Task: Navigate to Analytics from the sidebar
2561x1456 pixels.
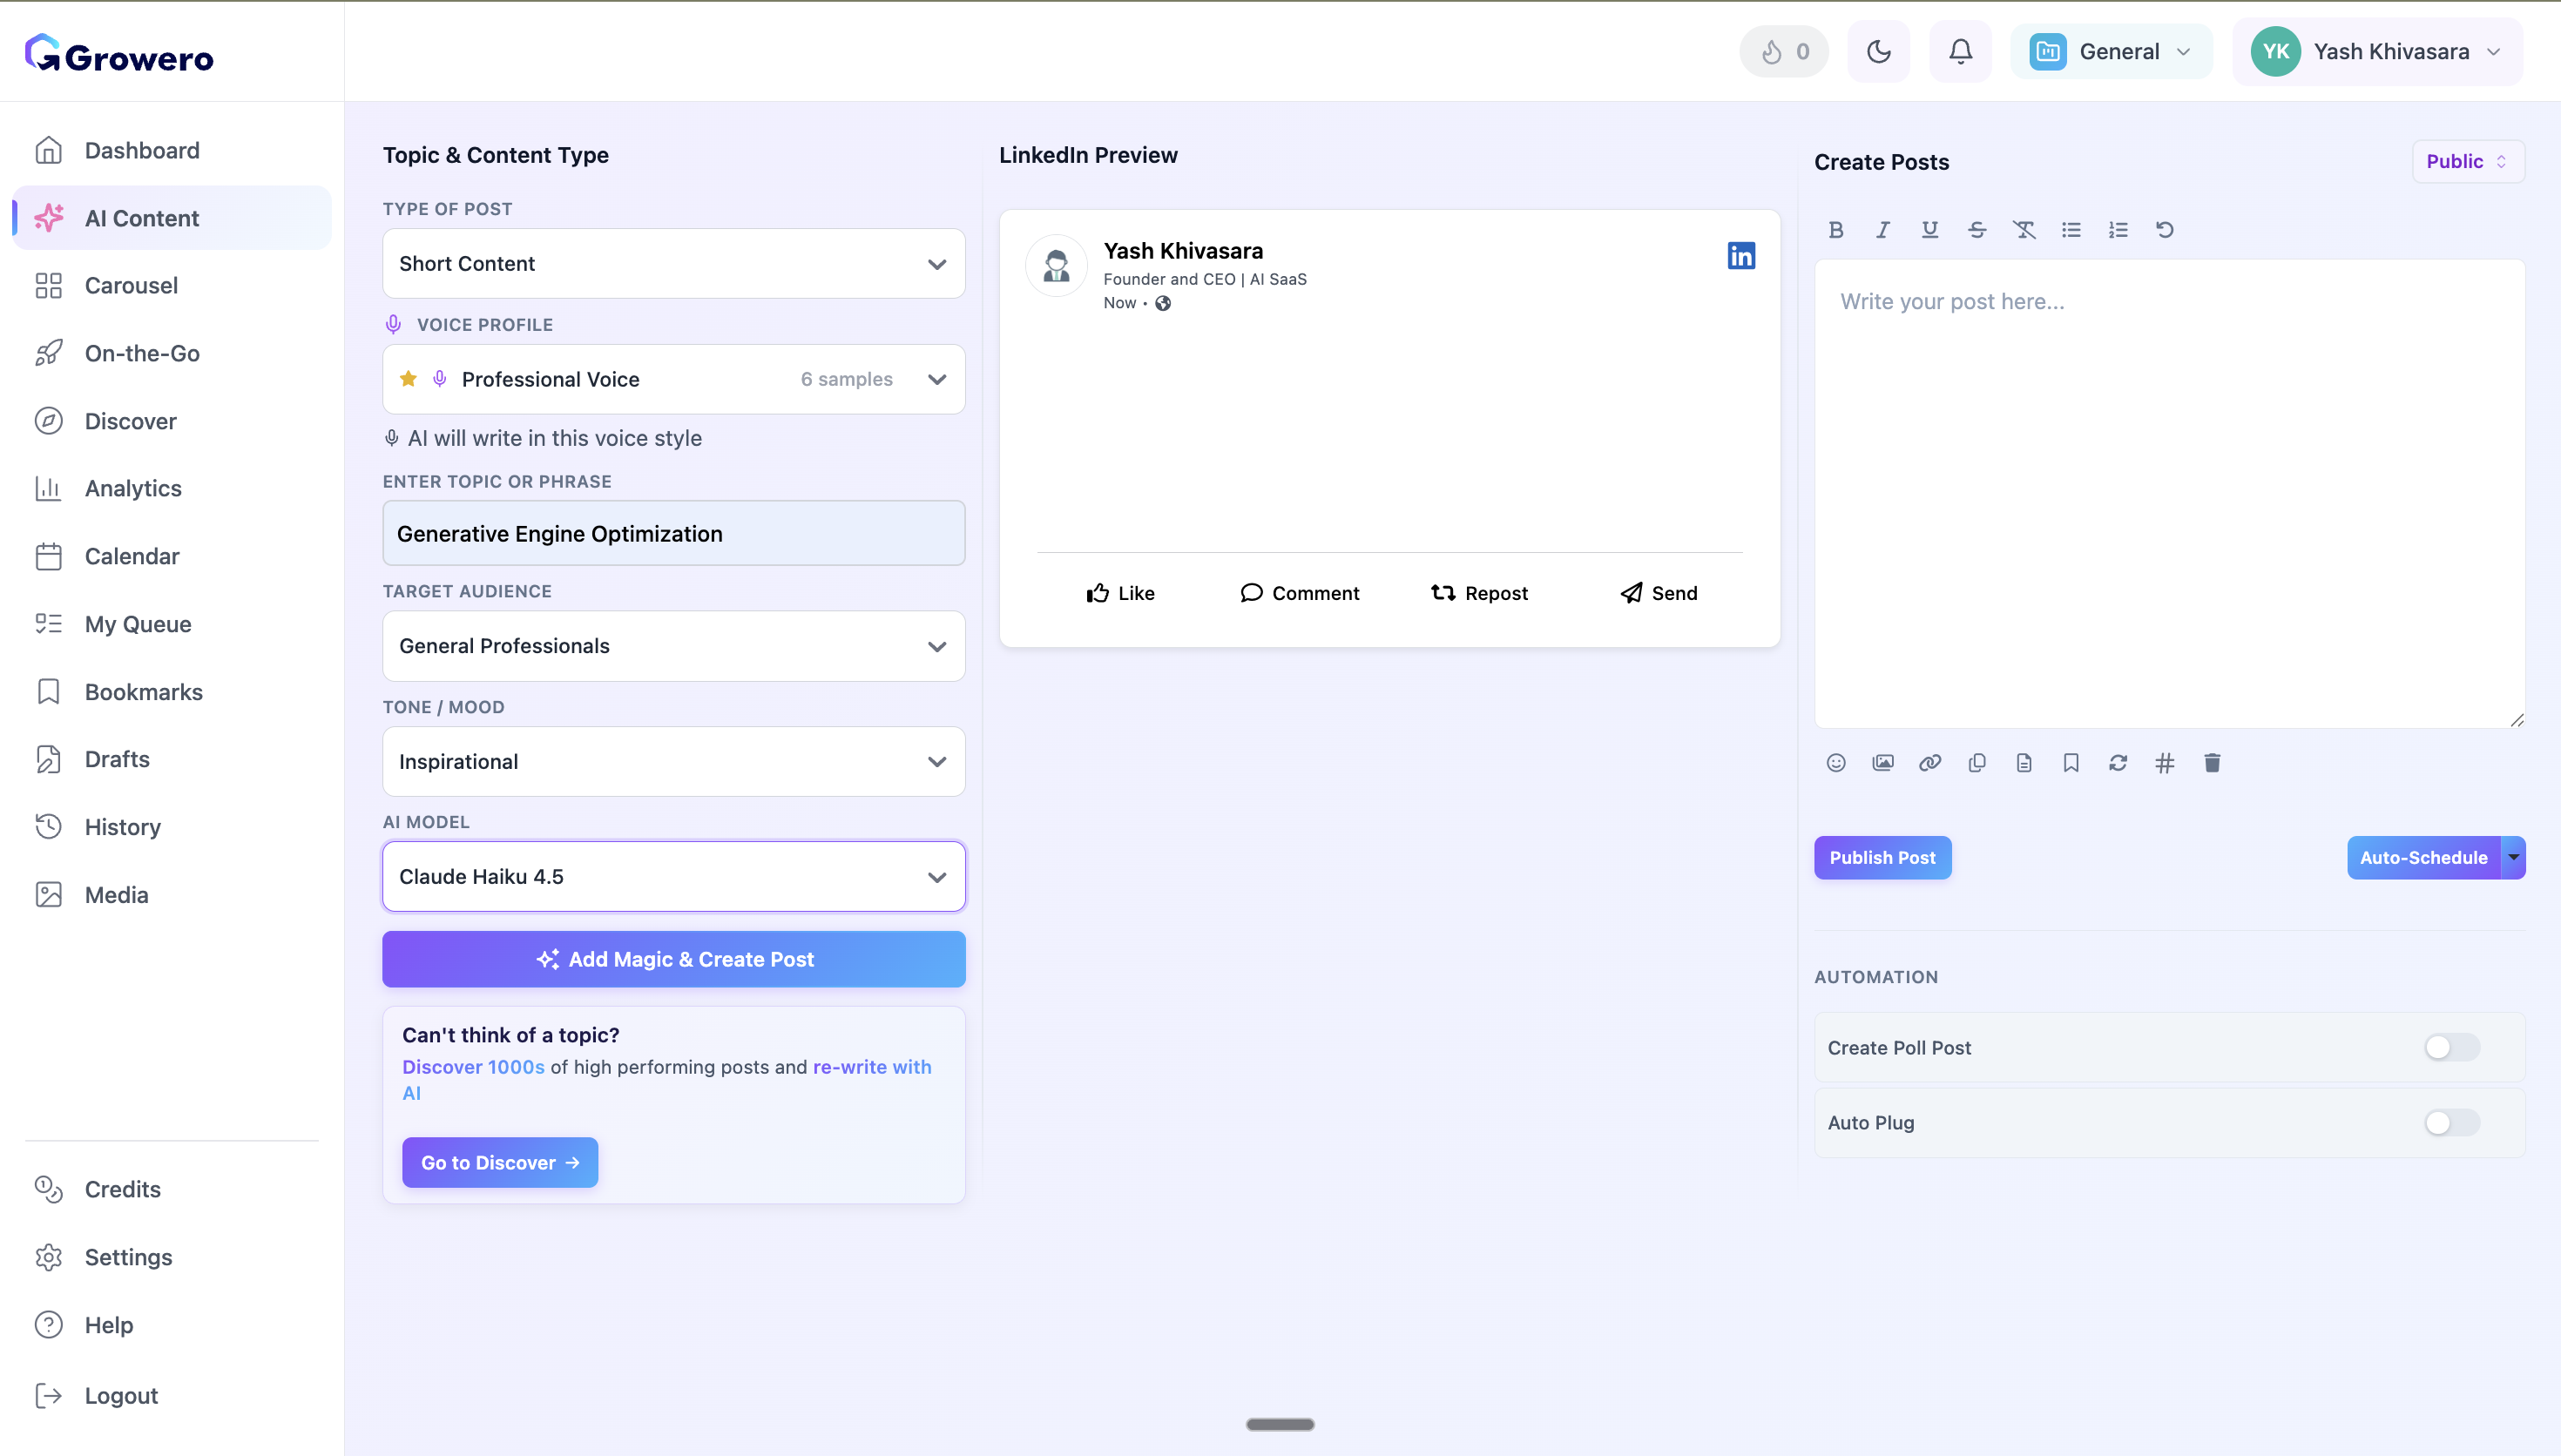Action: (134, 488)
